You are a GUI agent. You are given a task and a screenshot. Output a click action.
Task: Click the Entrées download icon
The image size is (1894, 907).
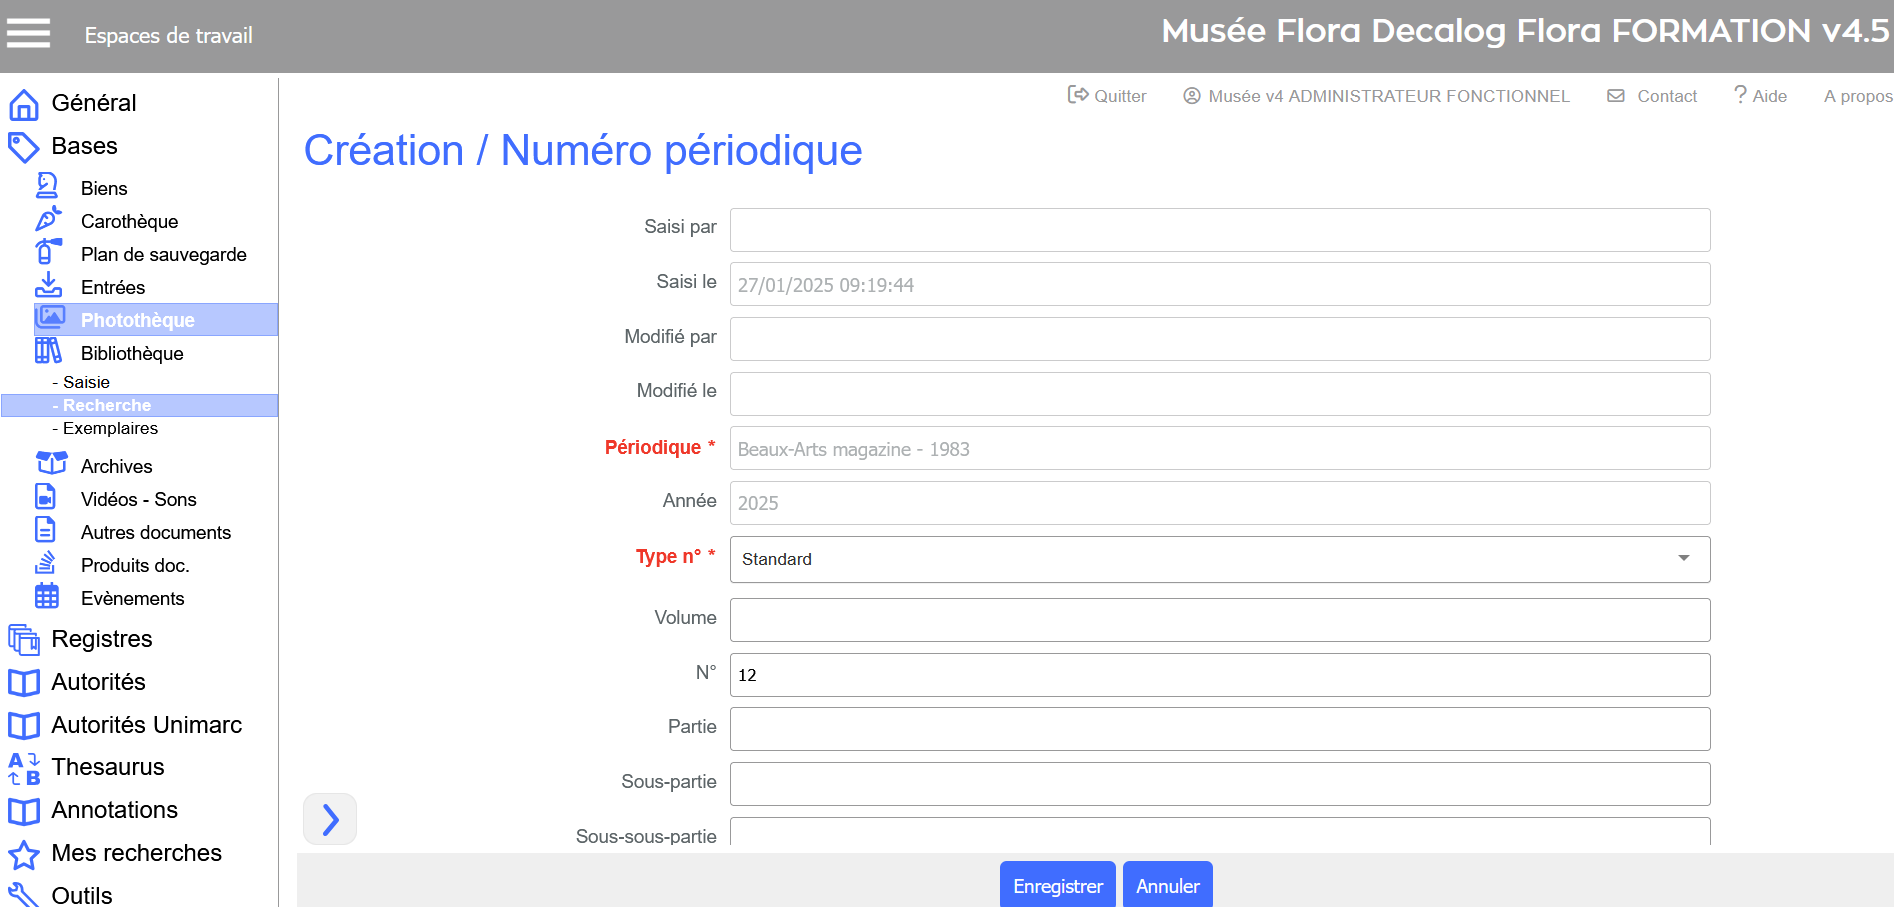pyautogui.click(x=48, y=286)
